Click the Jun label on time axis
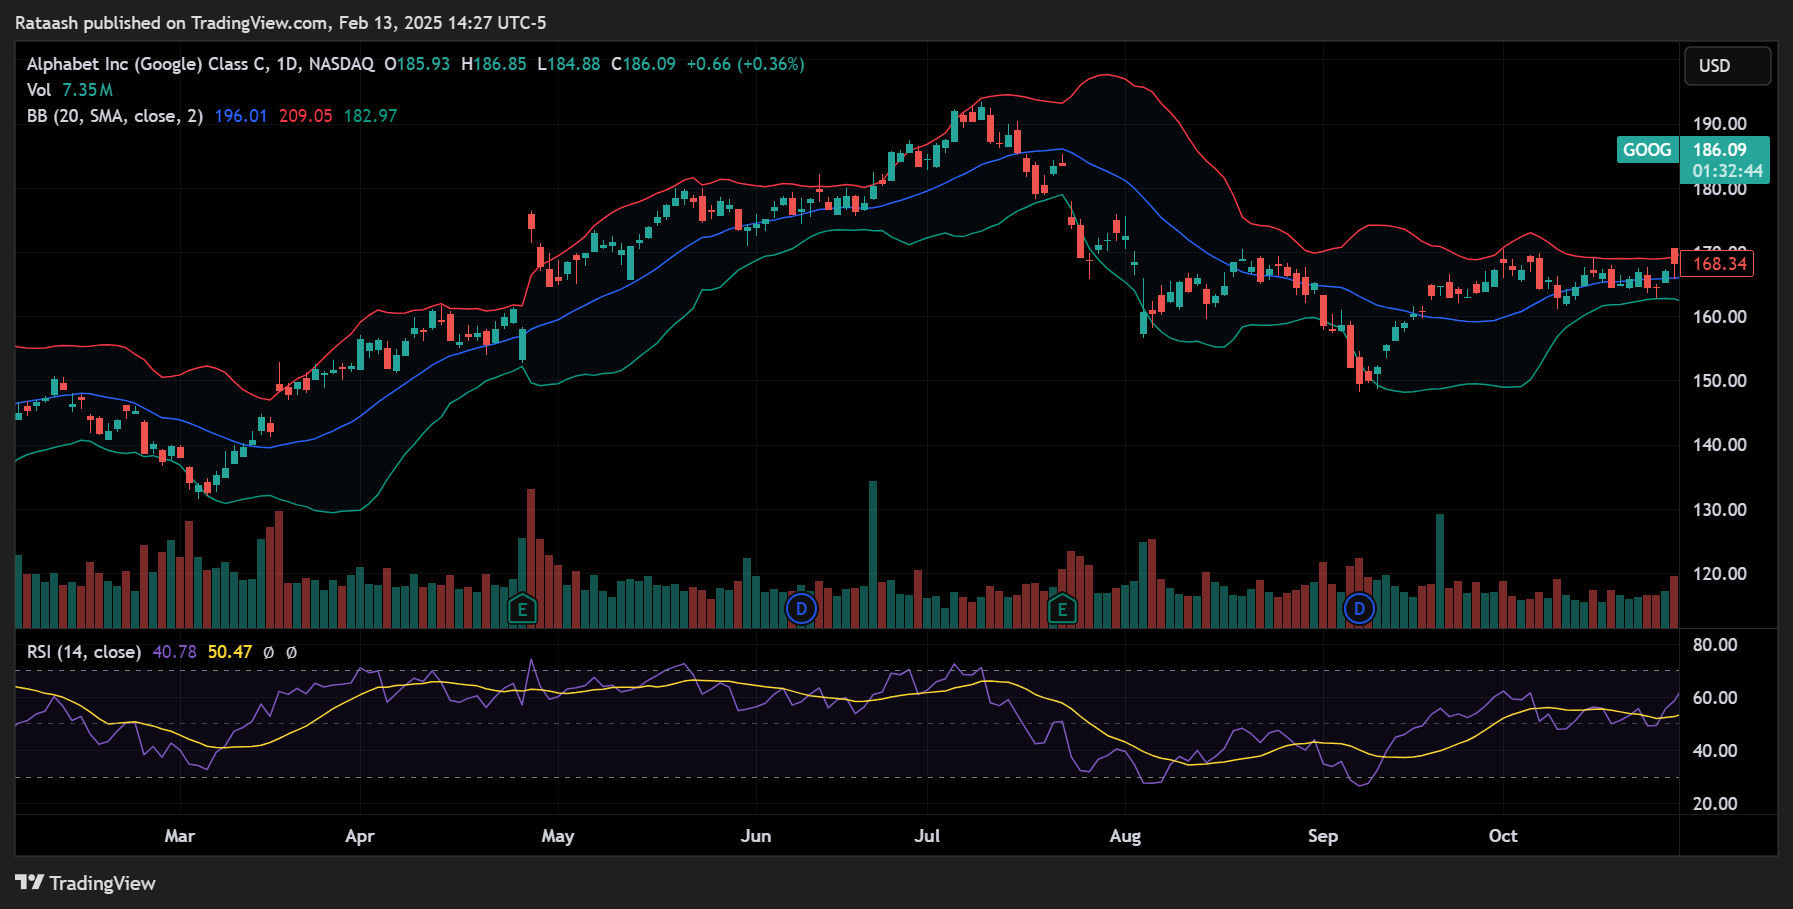1793x909 pixels. 756,836
